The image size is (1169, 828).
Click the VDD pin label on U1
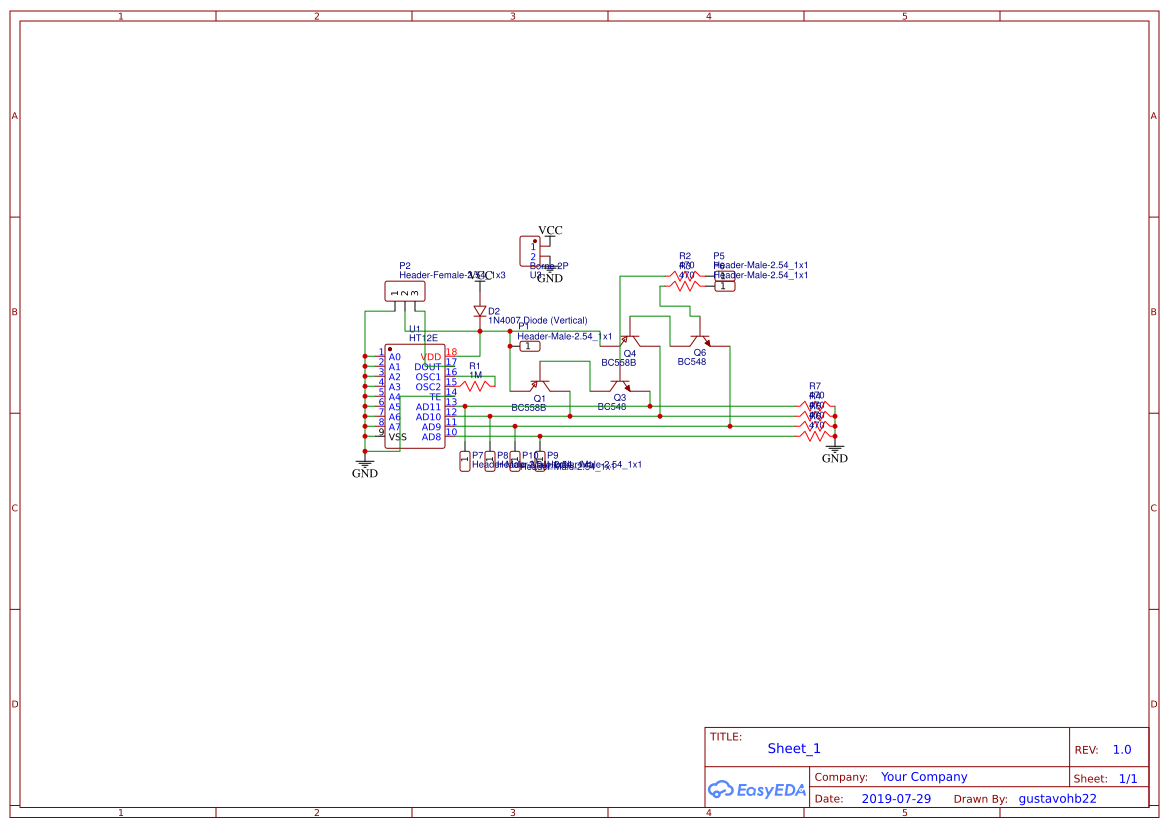(431, 357)
